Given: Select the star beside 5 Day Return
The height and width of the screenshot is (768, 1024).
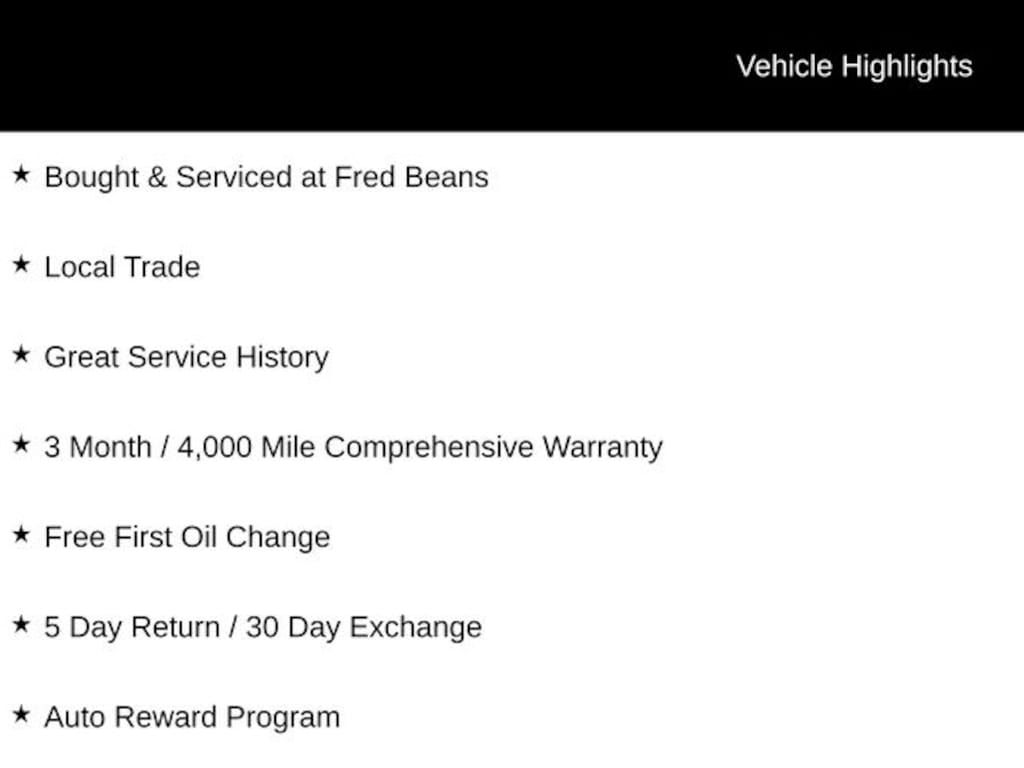Looking at the screenshot, I should pos(20,625).
